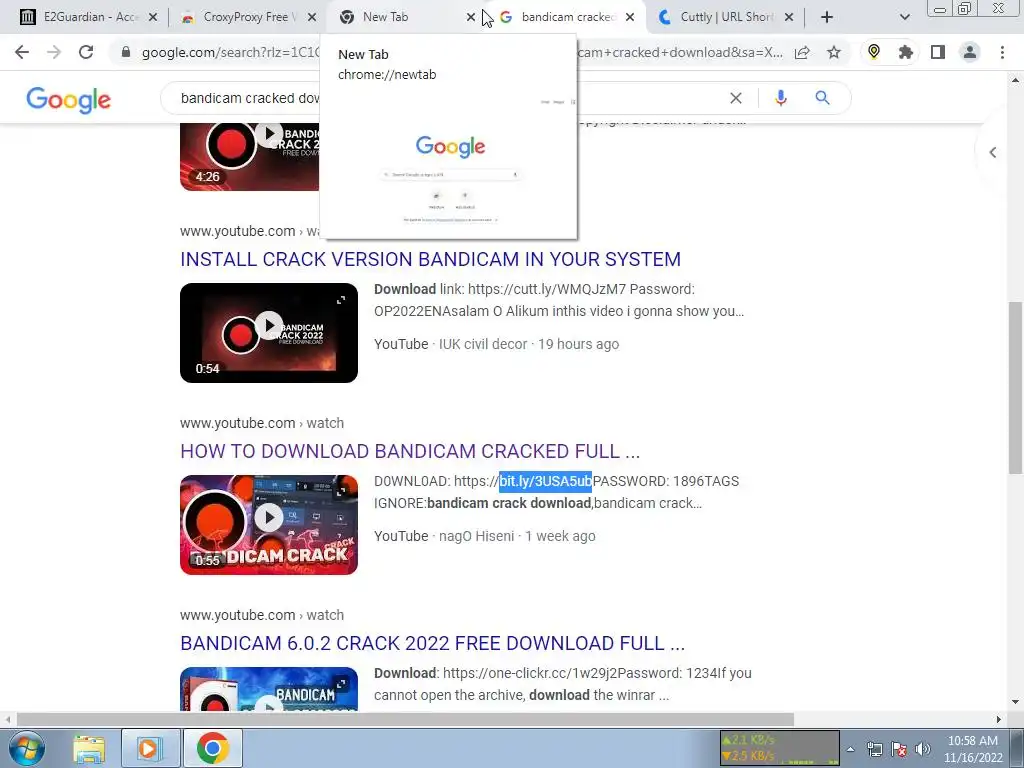Image resolution: width=1024 pixels, height=768 pixels.
Task: Share this page via share icon
Action: pos(802,52)
